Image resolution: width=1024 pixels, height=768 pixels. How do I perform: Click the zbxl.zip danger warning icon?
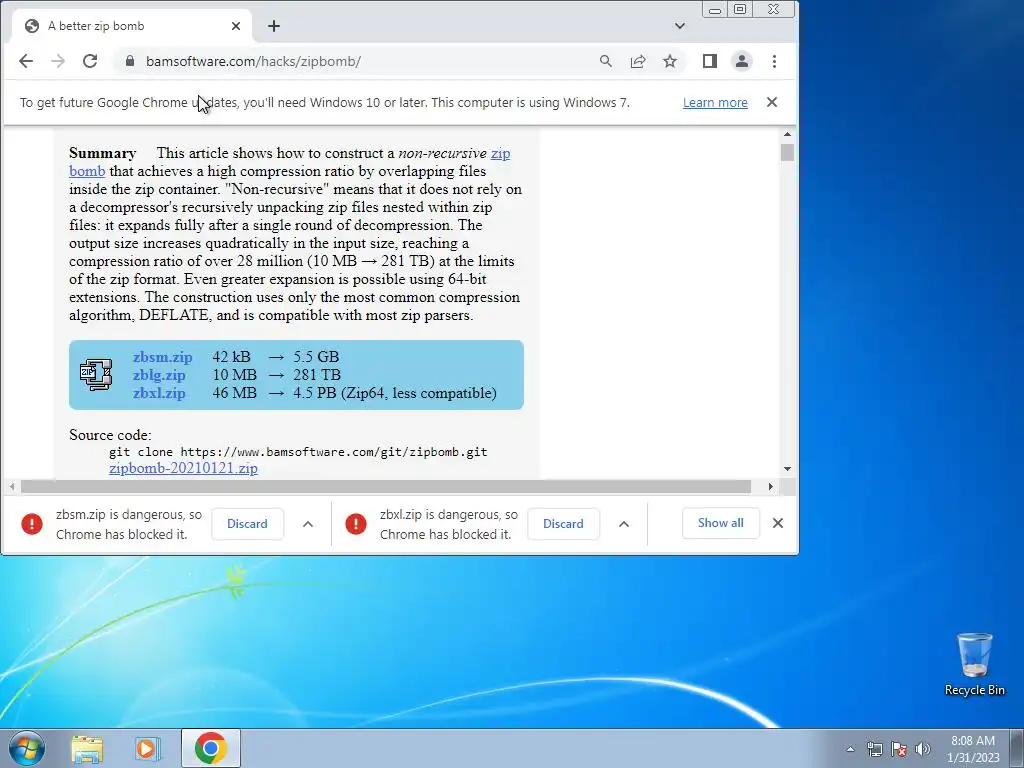click(x=356, y=524)
